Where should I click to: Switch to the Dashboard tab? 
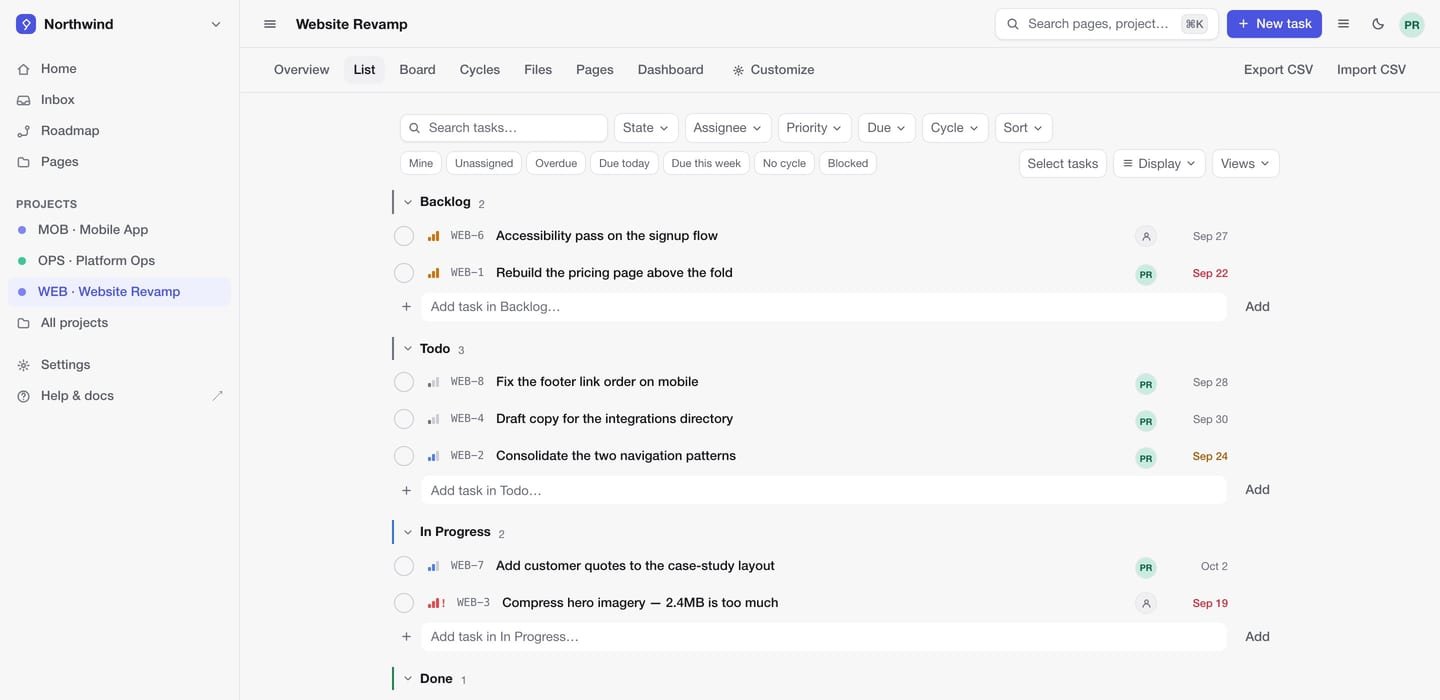coord(671,70)
